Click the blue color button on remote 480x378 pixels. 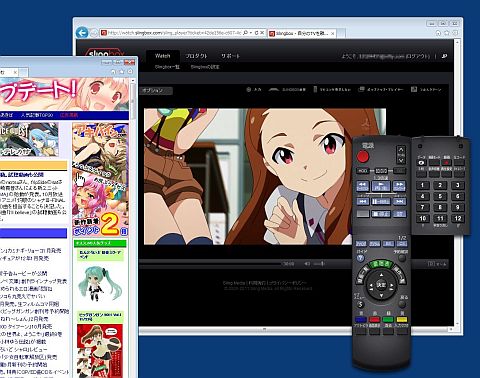point(360,320)
